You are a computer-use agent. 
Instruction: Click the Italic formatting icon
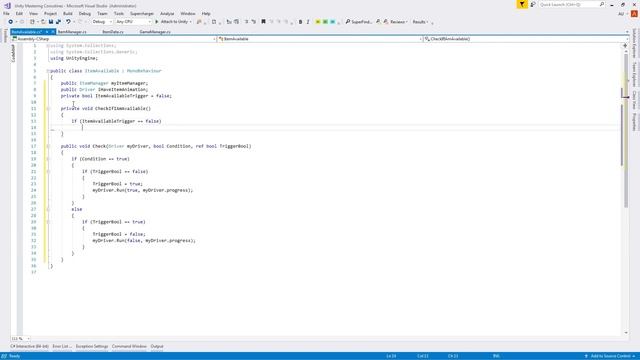click(308, 22)
